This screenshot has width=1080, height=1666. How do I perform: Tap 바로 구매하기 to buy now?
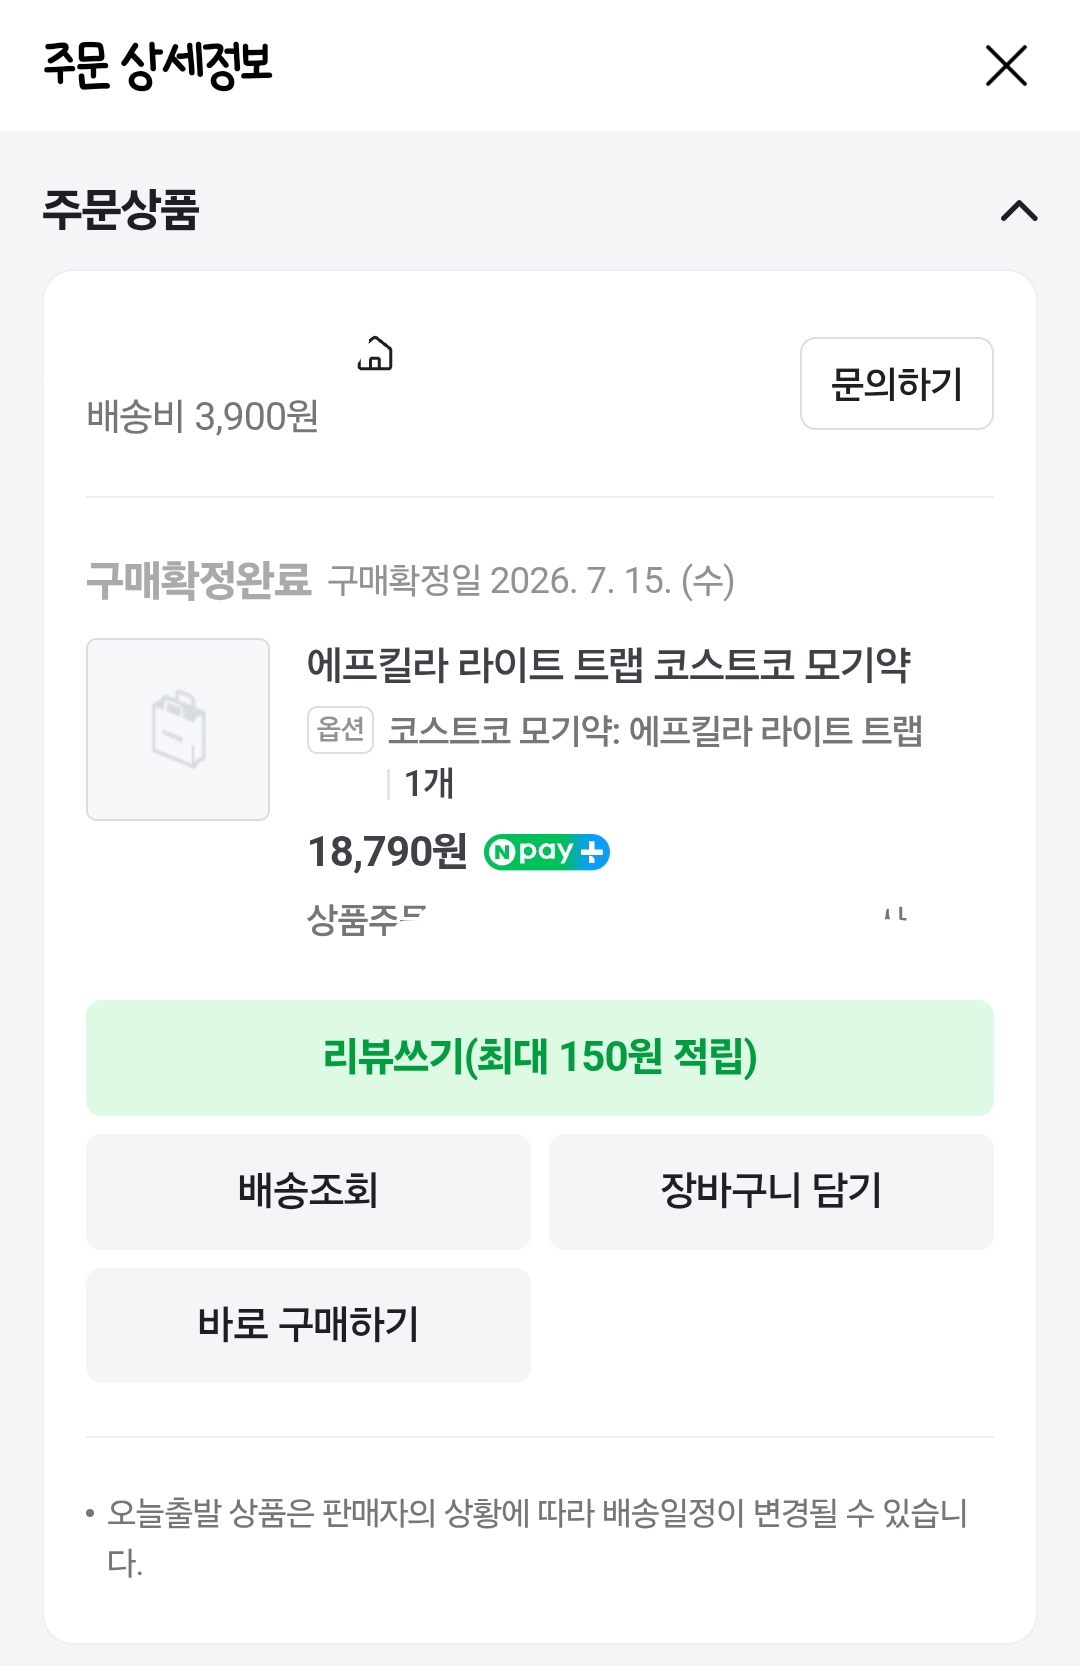pyautogui.click(x=308, y=1325)
